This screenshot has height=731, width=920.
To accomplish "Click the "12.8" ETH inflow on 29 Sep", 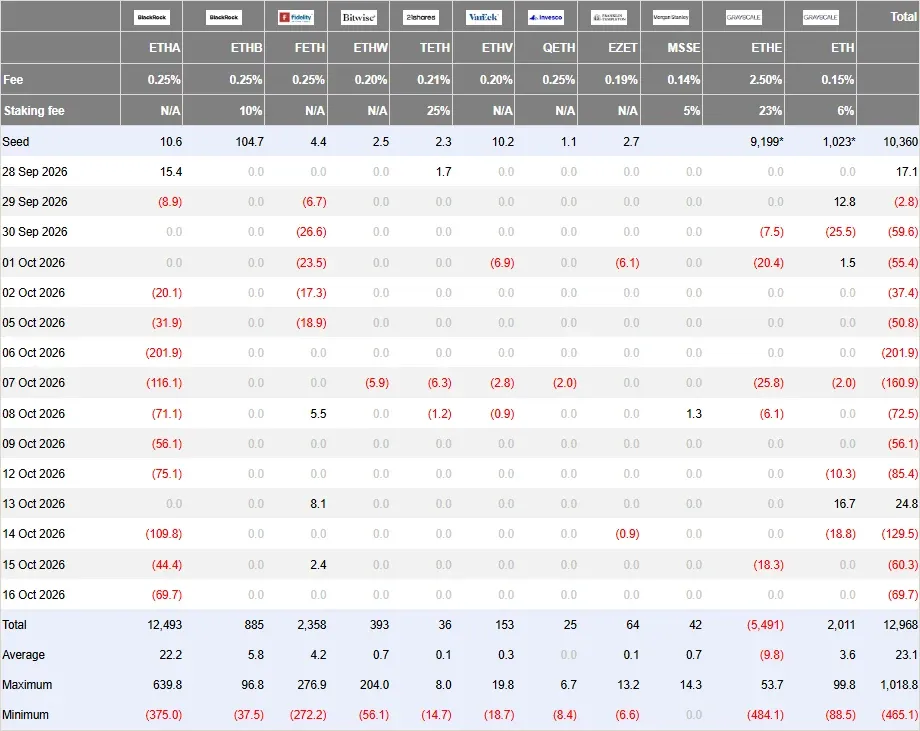I will (845, 202).
